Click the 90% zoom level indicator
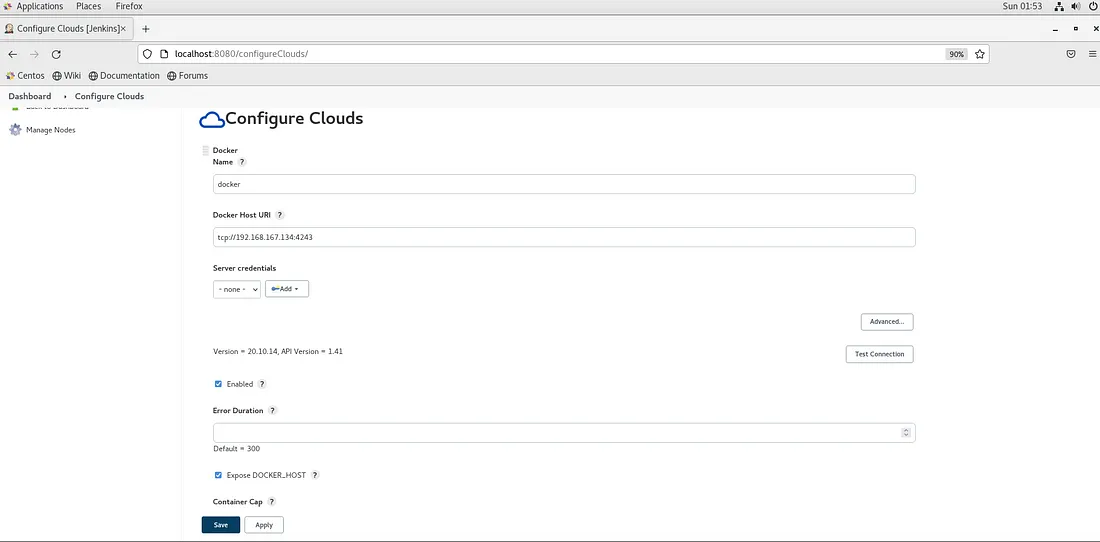The image size is (1100, 542). (956, 54)
